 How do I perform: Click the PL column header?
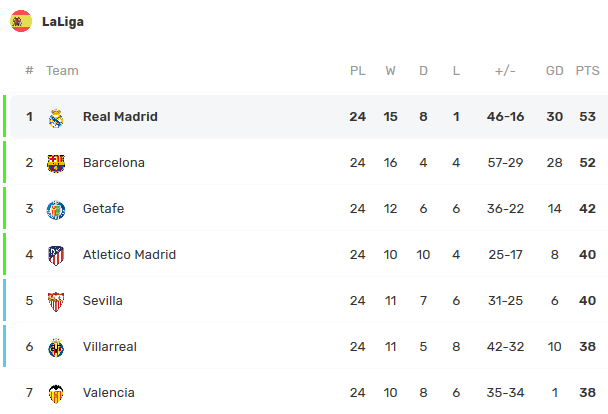click(x=358, y=71)
